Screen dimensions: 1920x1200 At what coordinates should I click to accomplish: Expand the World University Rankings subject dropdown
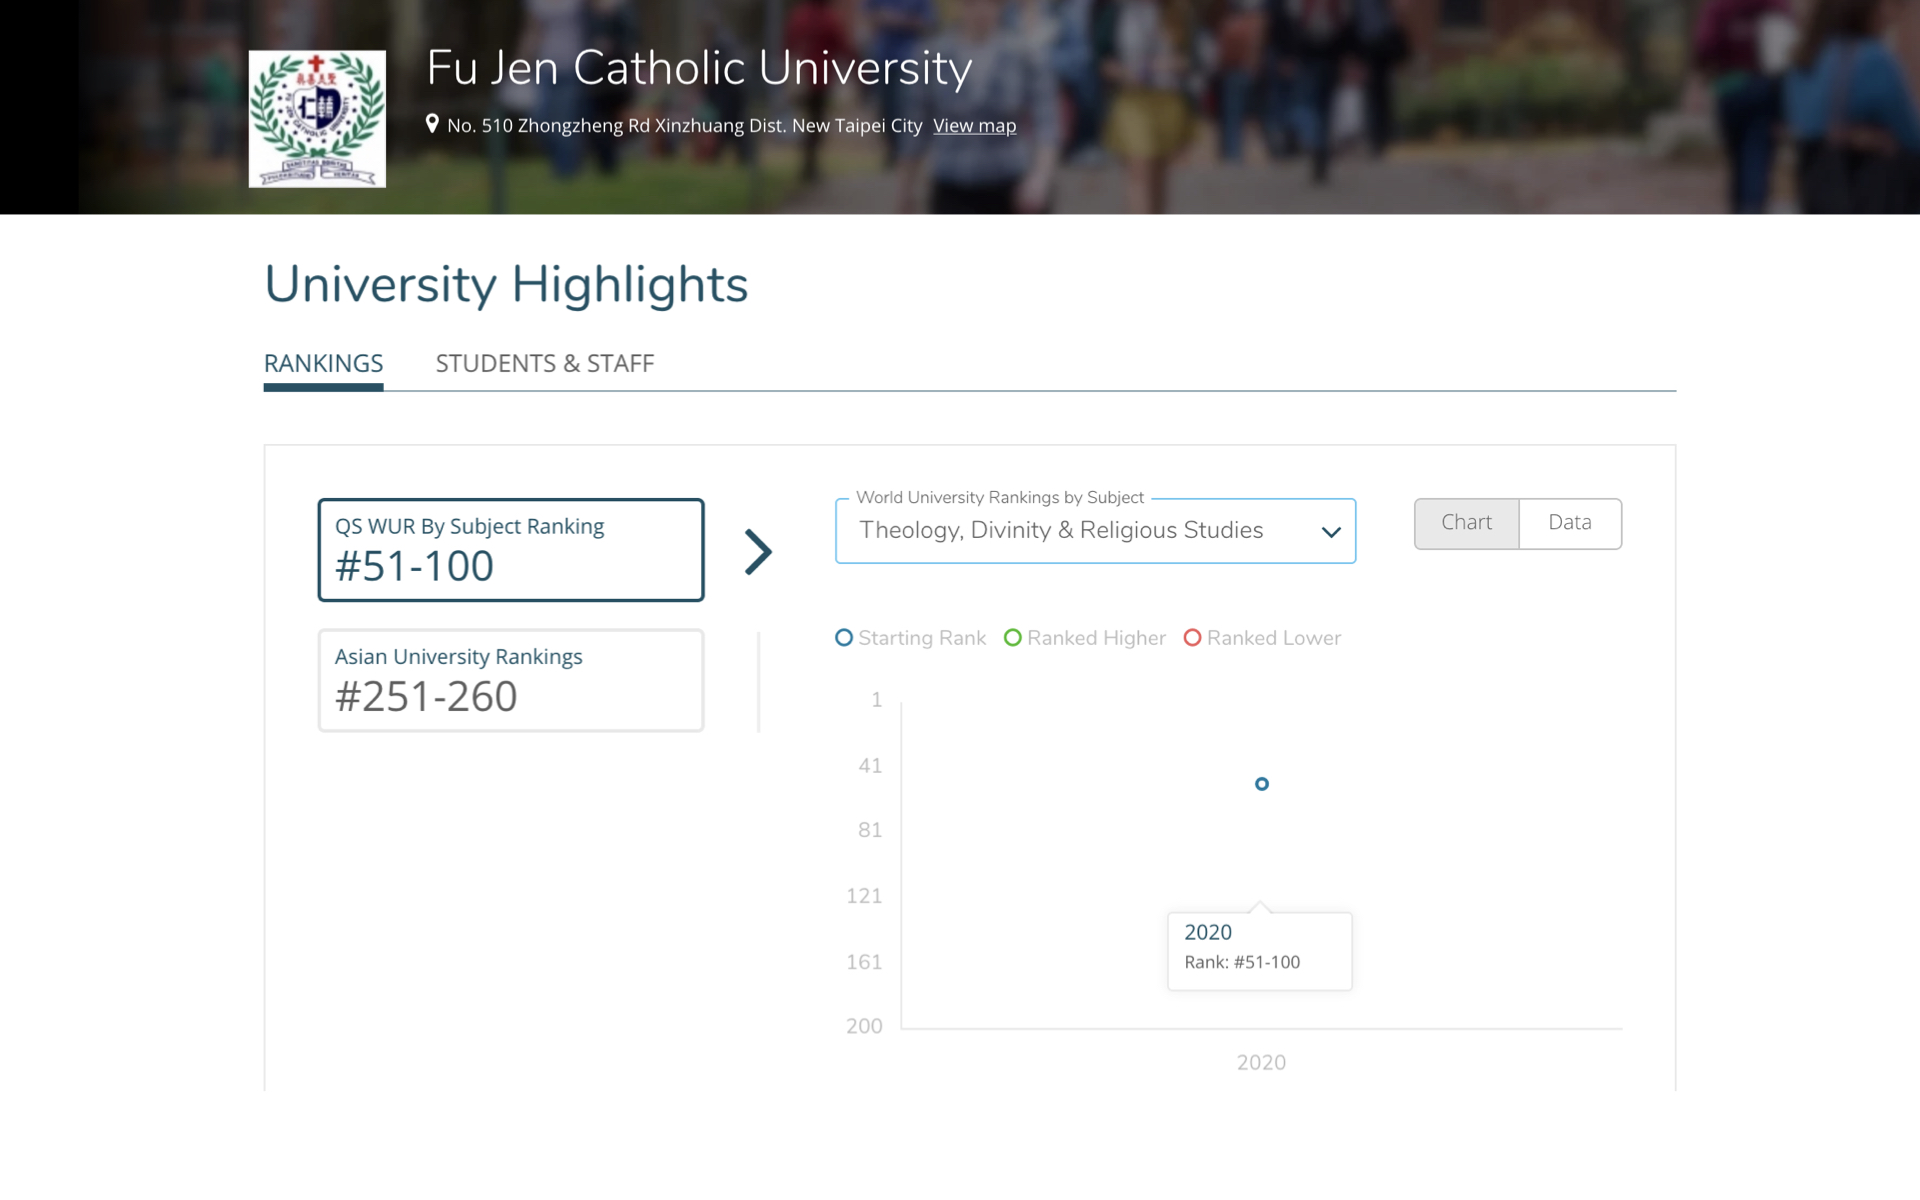coord(1328,529)
